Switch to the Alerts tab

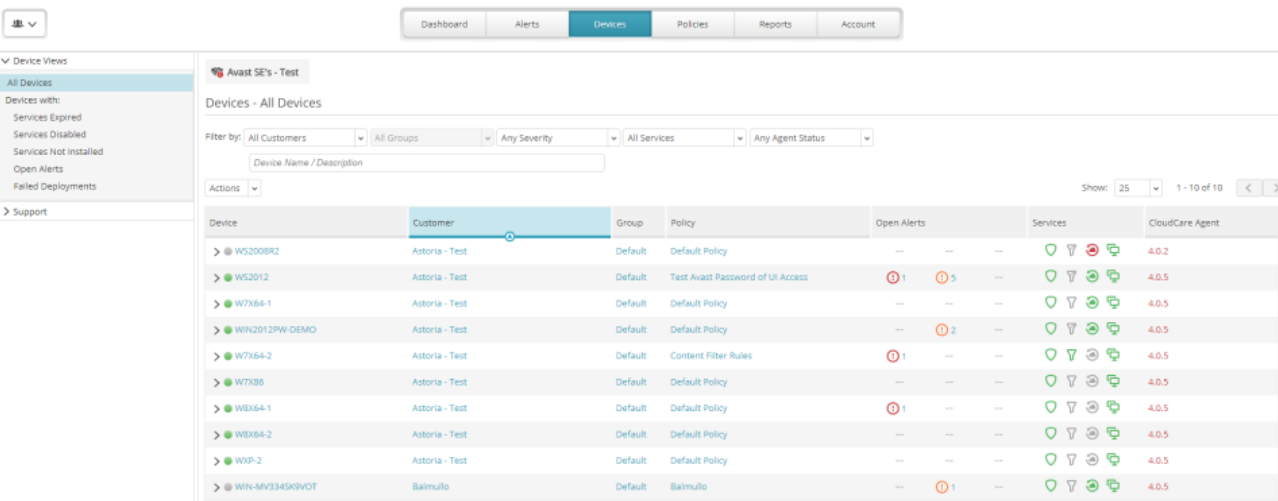(527, 24)
